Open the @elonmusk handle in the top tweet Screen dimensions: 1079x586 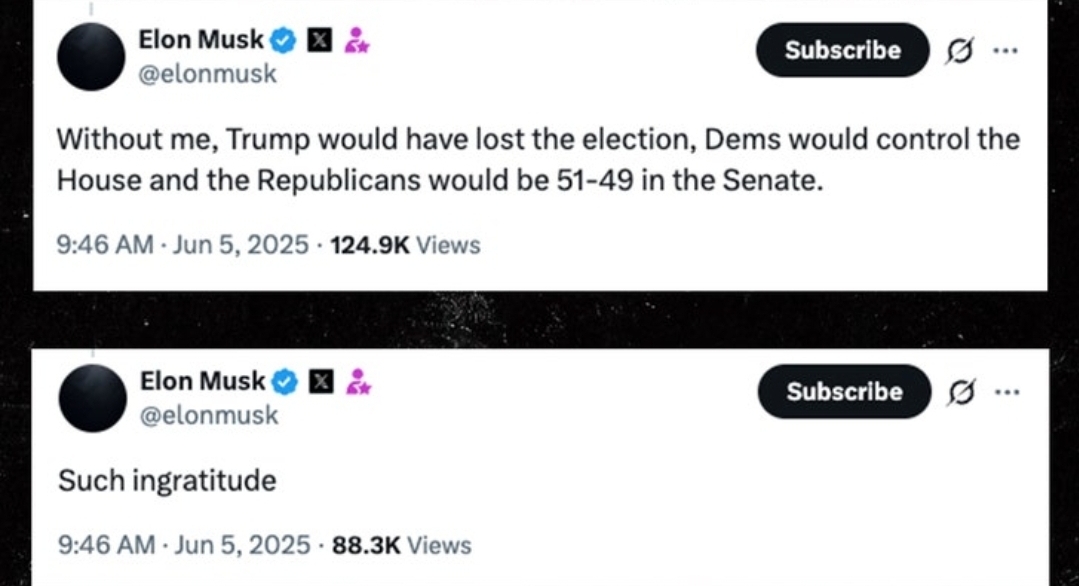206,74
